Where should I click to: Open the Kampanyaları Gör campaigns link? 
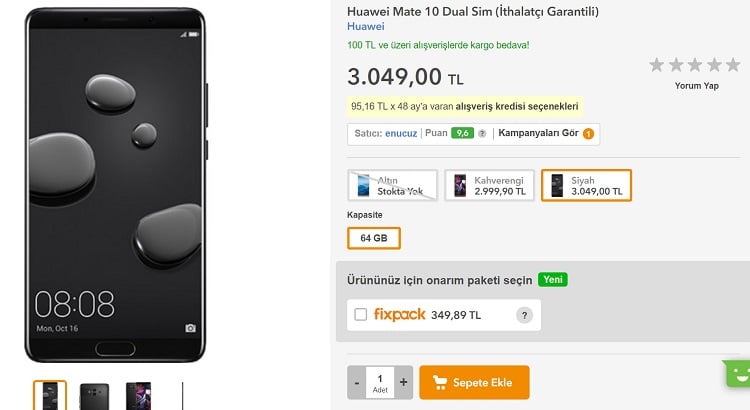click(540, 133)
